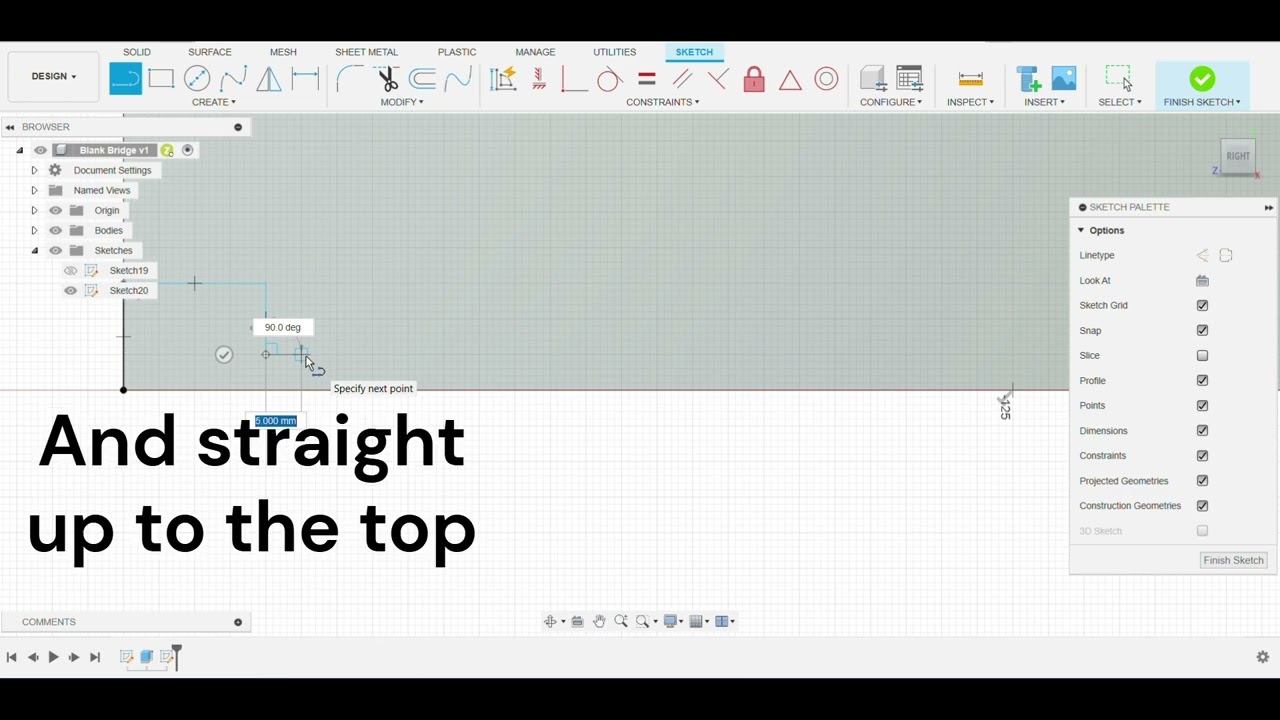Enable the Slice checkbox
This screenshot has width=1280, height=720.
pos(1202,356)
